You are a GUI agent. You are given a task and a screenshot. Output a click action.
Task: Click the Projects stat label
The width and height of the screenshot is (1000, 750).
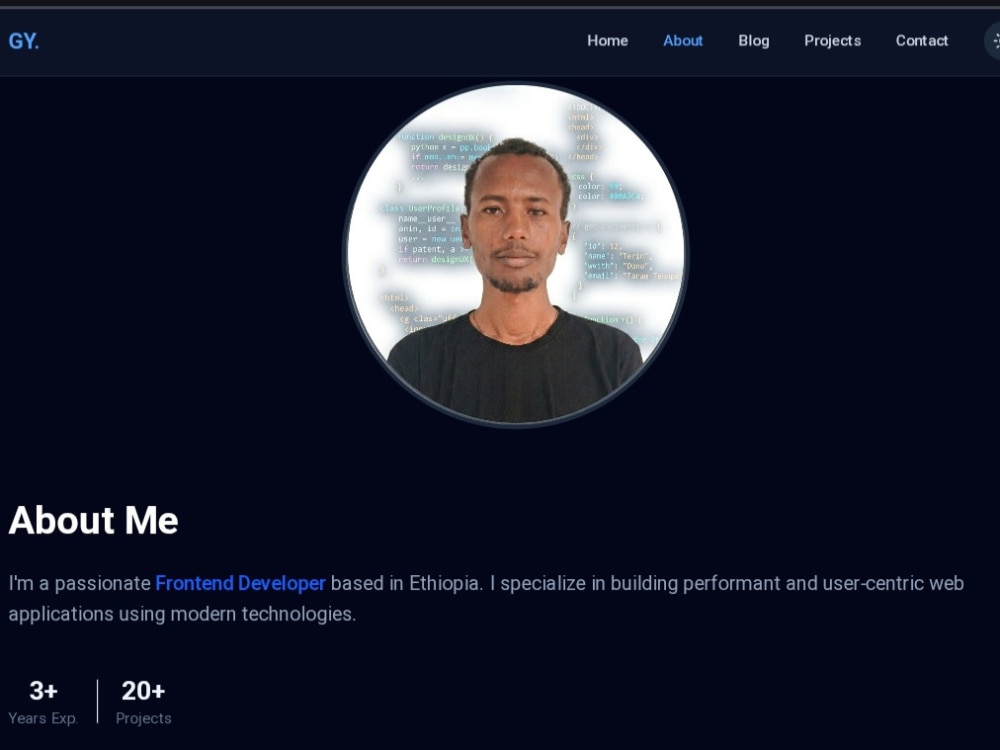click(x=143, y=719)
